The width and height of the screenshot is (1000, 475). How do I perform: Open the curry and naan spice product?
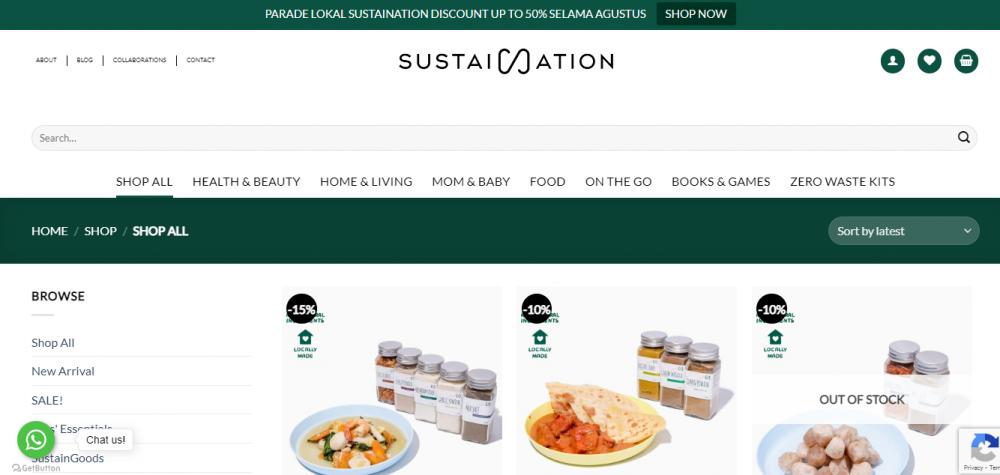pyautogui.click(x=626, y=381)
